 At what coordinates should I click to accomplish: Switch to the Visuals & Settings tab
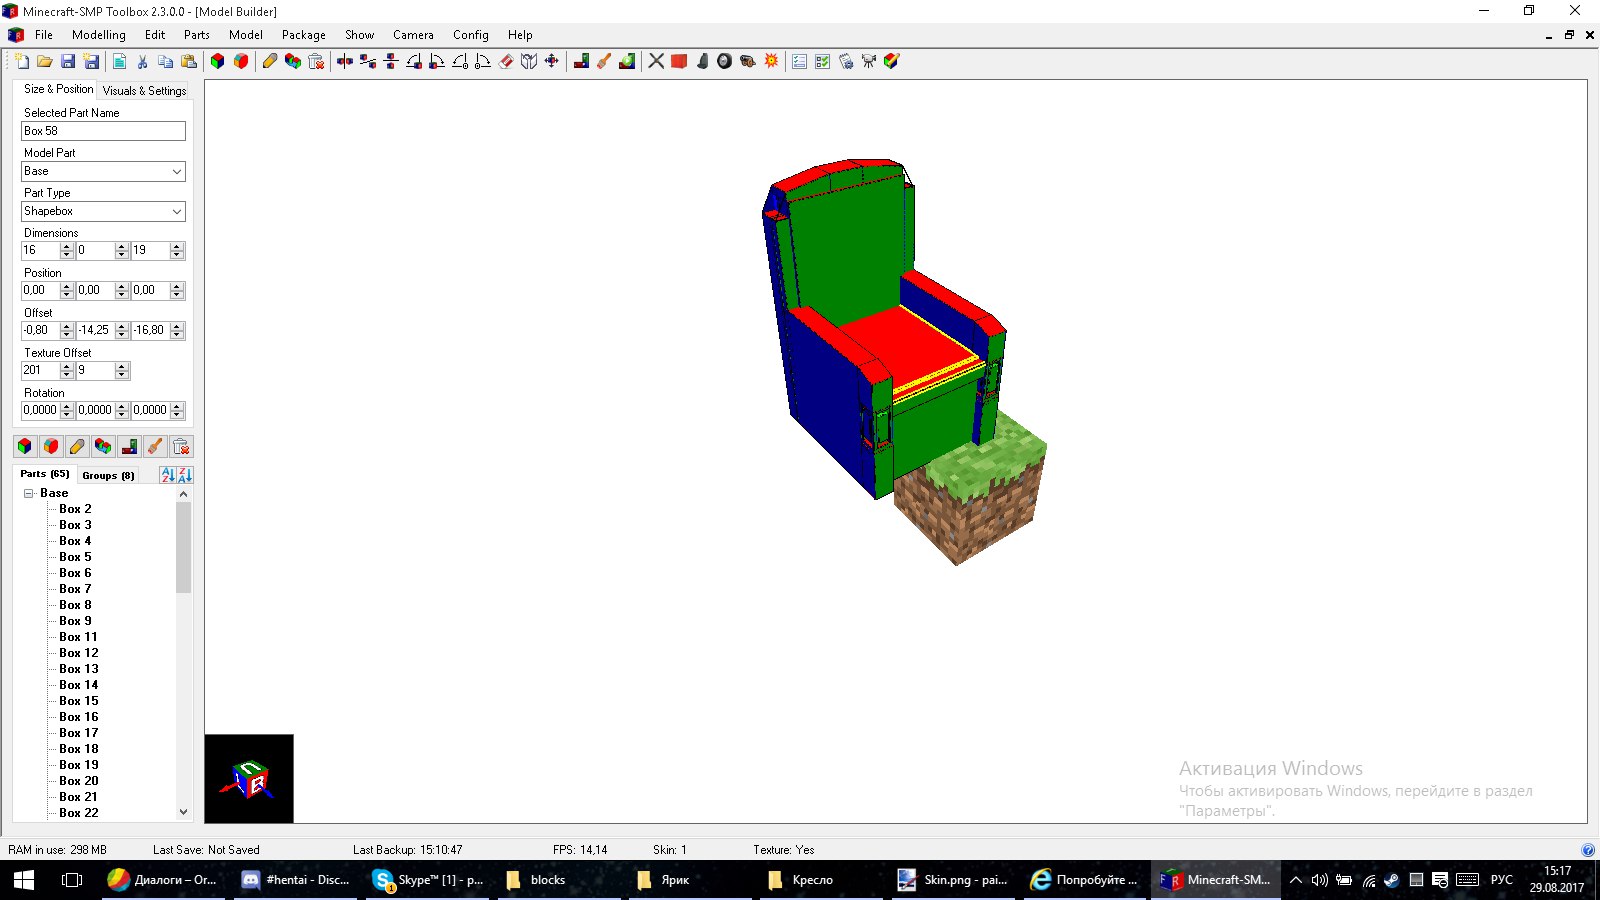144,90
